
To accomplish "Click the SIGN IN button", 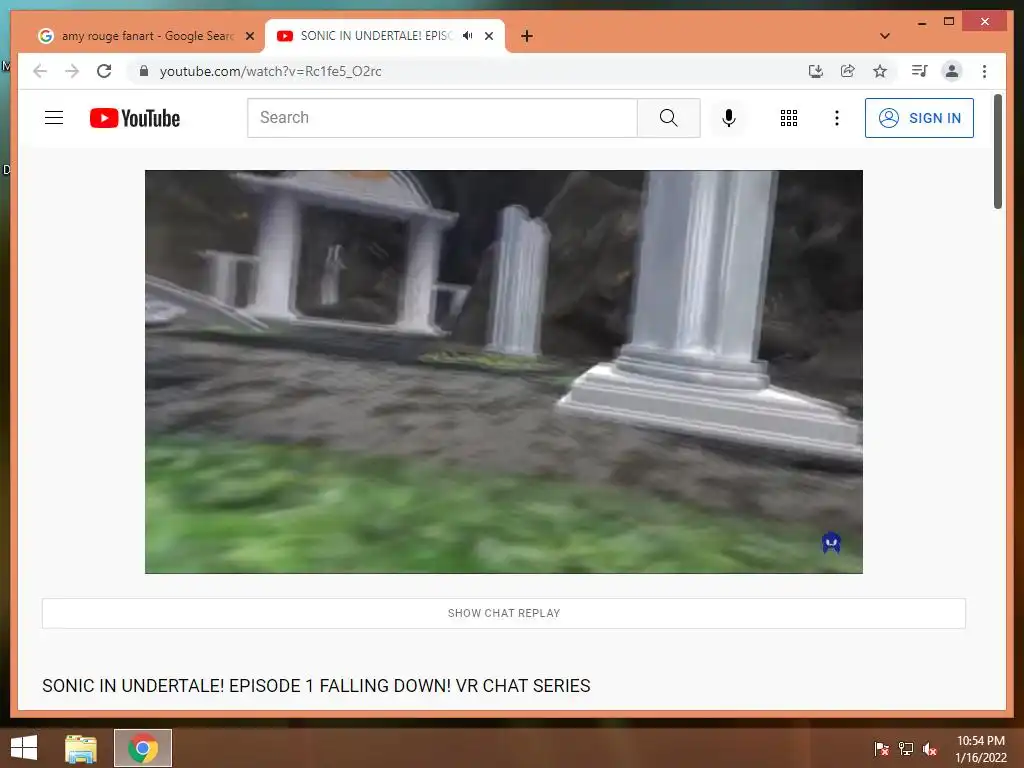I will [x=919, y=118].
